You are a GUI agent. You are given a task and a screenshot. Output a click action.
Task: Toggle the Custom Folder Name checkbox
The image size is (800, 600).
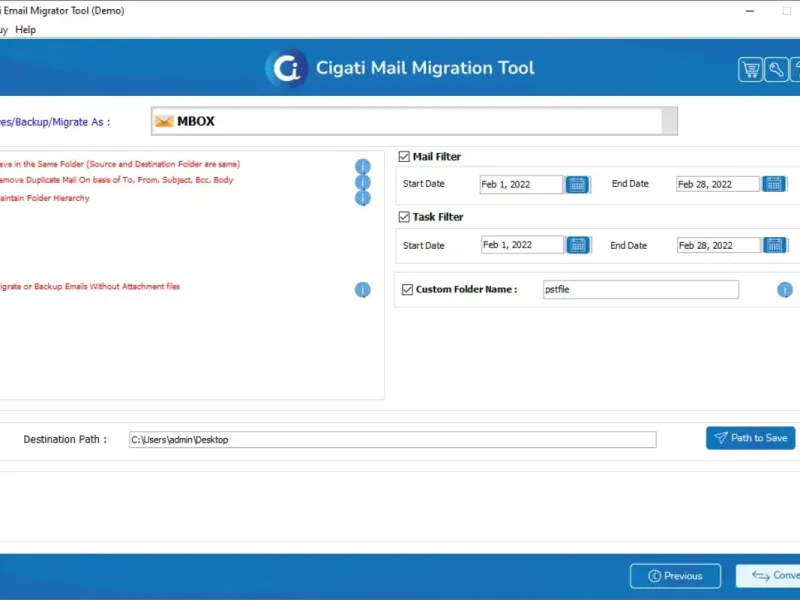point(407,290)
